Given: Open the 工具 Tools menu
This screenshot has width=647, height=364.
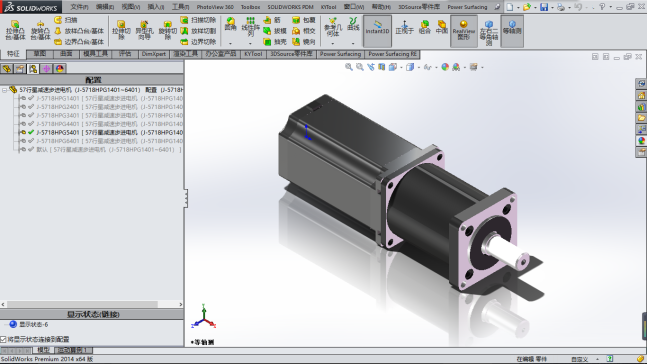Looking at the screenshot, I should coord(180,7).
